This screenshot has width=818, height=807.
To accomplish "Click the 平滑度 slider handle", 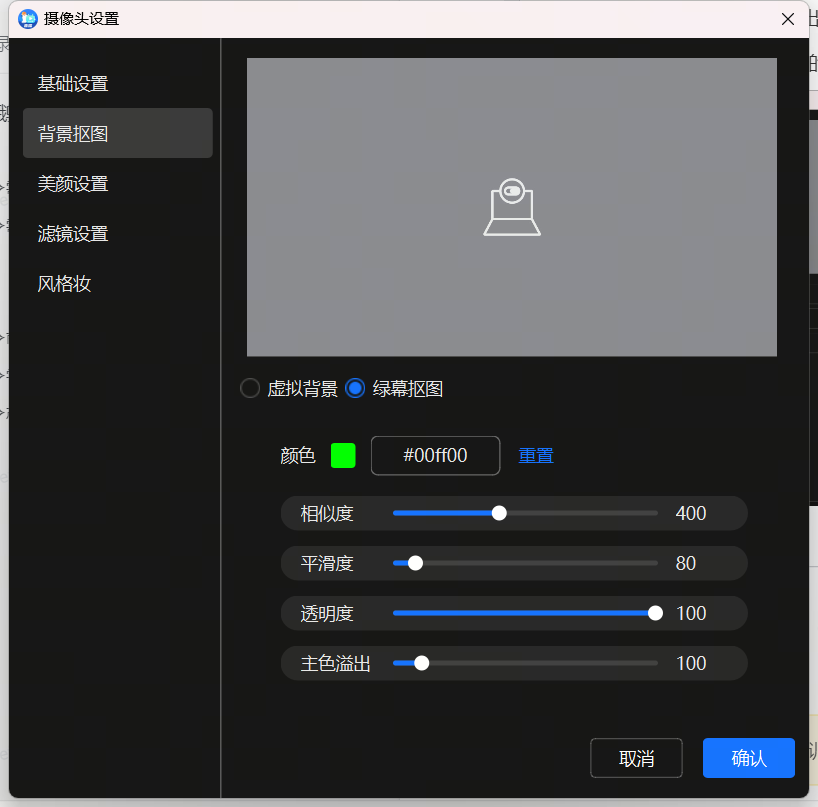I will tap(415, 563).
